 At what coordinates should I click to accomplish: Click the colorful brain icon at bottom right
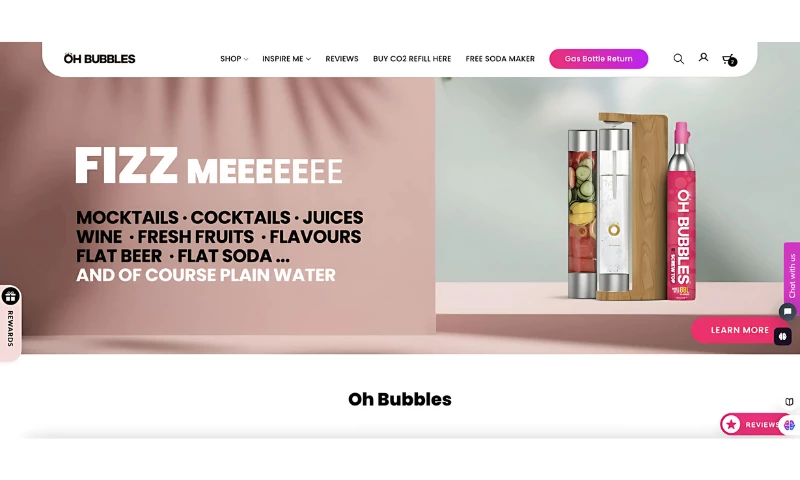789,424
